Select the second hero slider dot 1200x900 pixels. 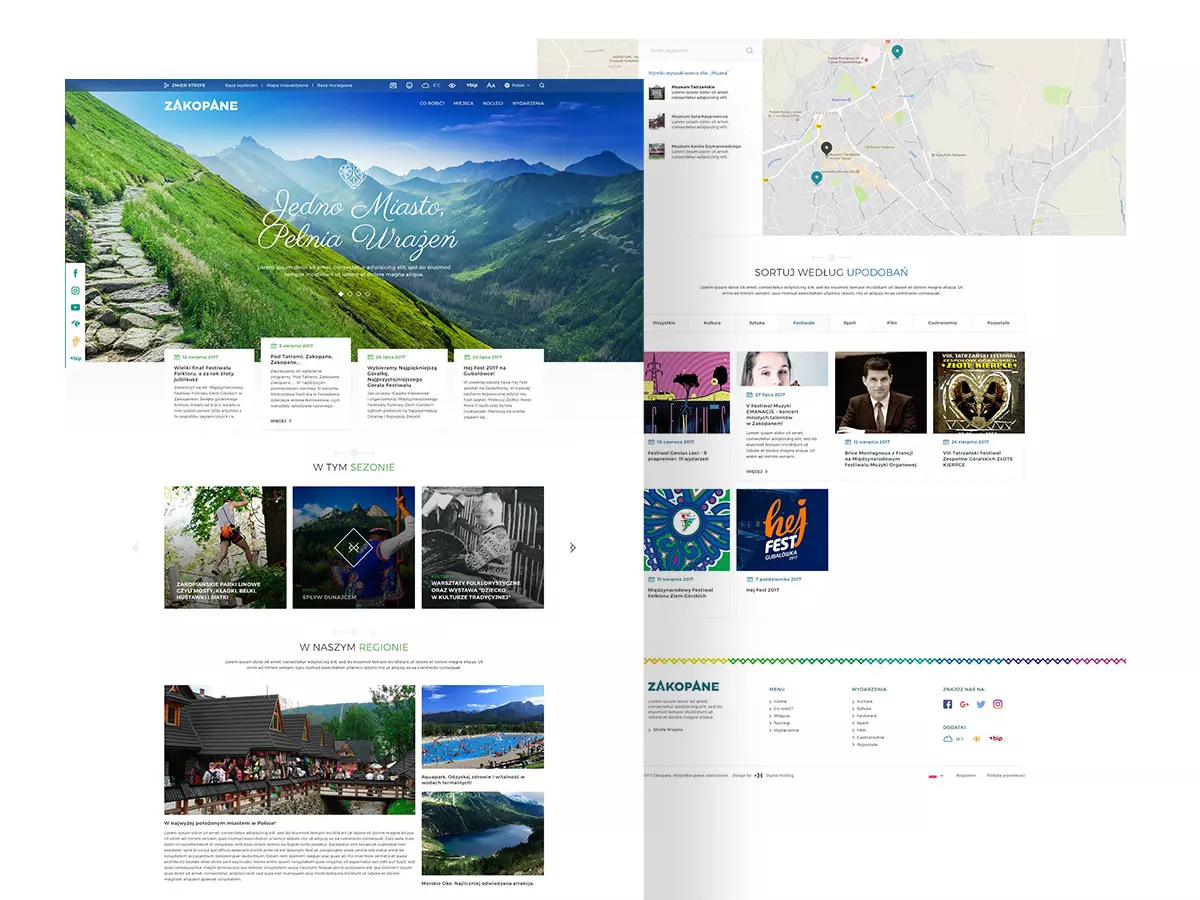click(x=351, y=295)
